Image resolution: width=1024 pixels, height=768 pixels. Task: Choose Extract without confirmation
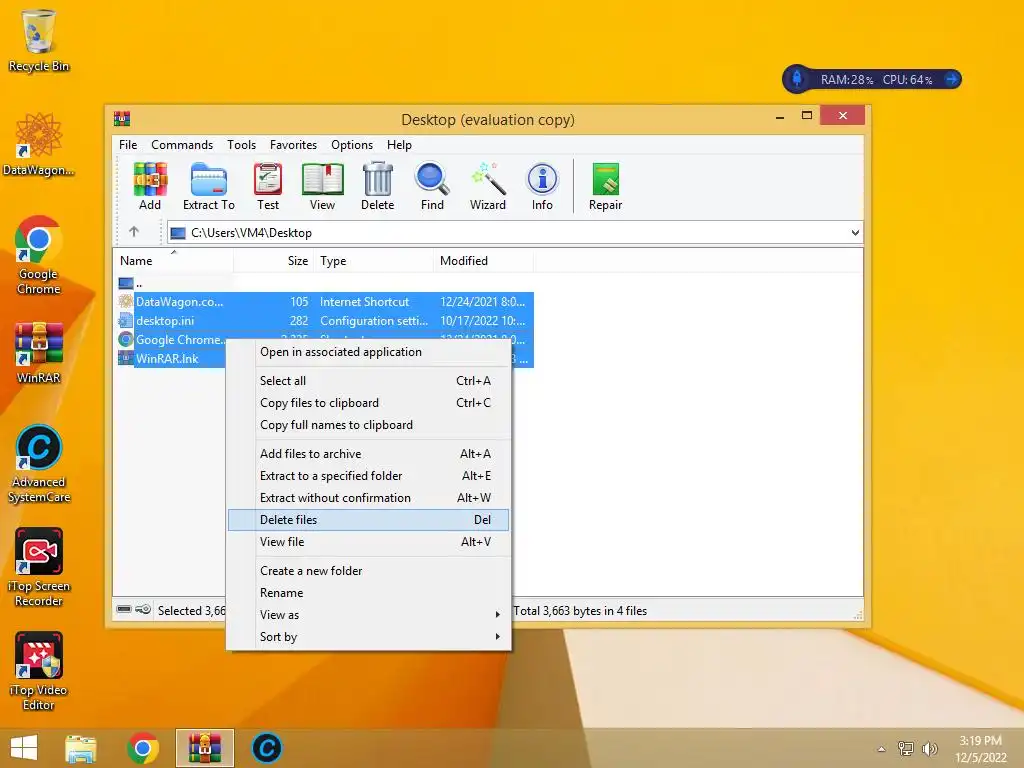[369, 498]
